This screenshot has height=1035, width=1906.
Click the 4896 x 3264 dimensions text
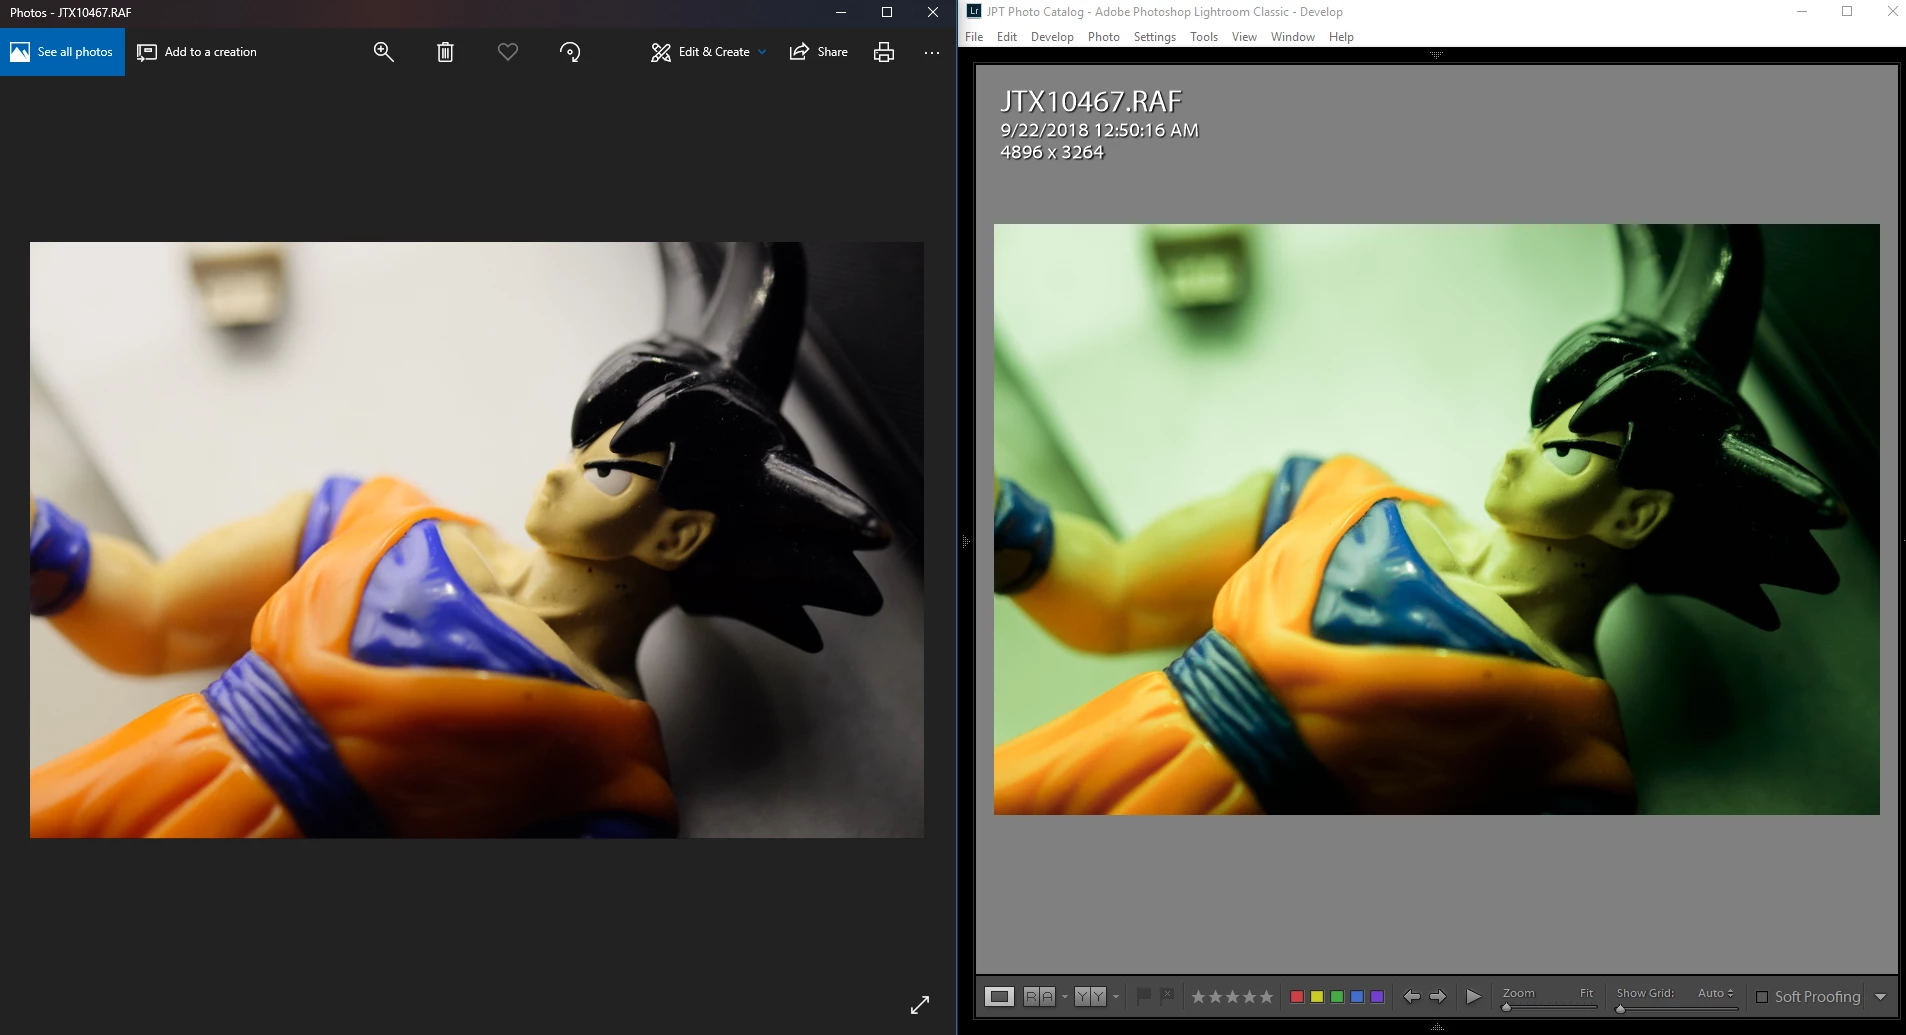[1052, 152]
